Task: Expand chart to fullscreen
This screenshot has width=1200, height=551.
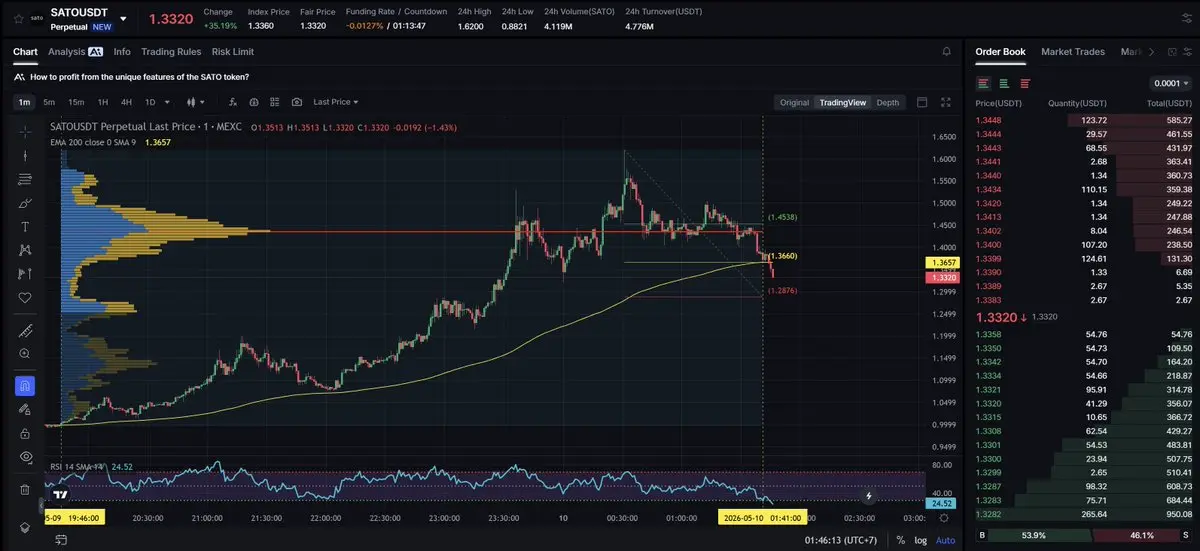Action: point(947,102)
